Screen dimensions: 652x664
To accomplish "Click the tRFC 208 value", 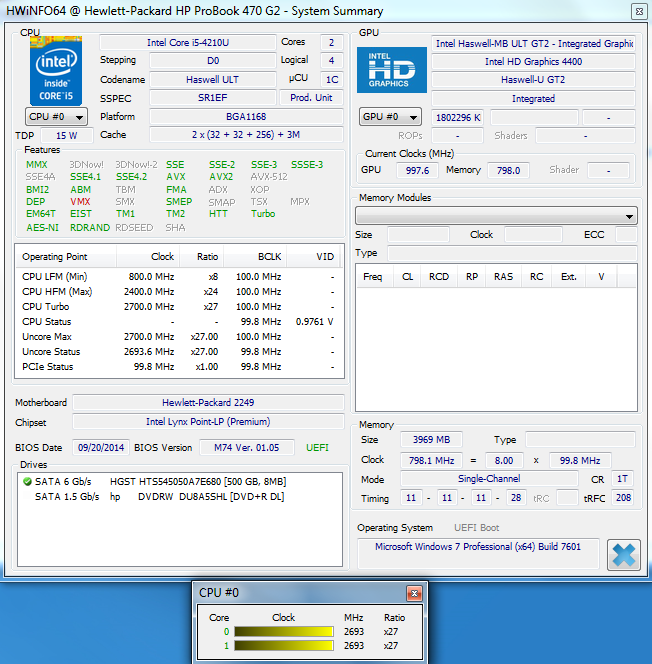I will click(623, 498).
